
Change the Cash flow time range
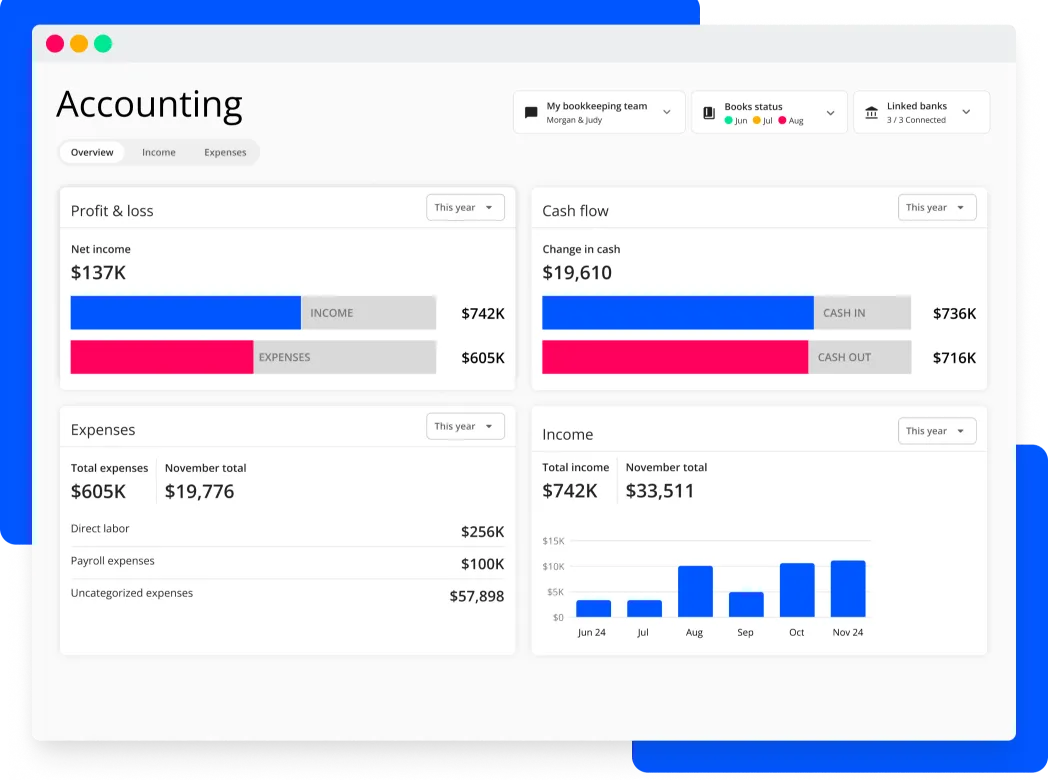pyautogui.click(x=937, y=207)
